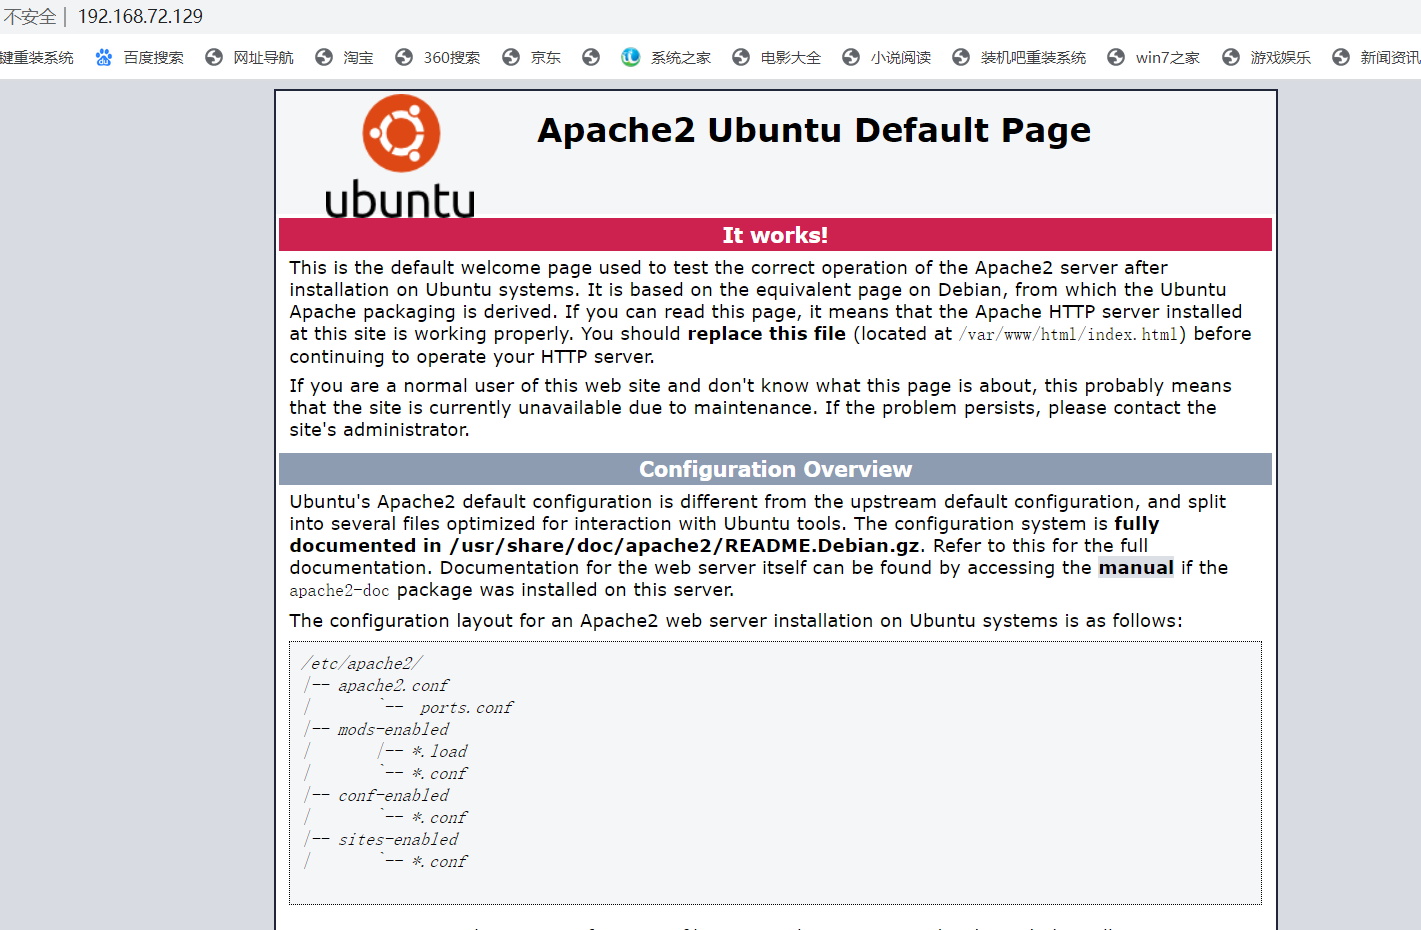Open the 网址导航 bookmark
Screen dimensions: 1421x930
[250, 58]
